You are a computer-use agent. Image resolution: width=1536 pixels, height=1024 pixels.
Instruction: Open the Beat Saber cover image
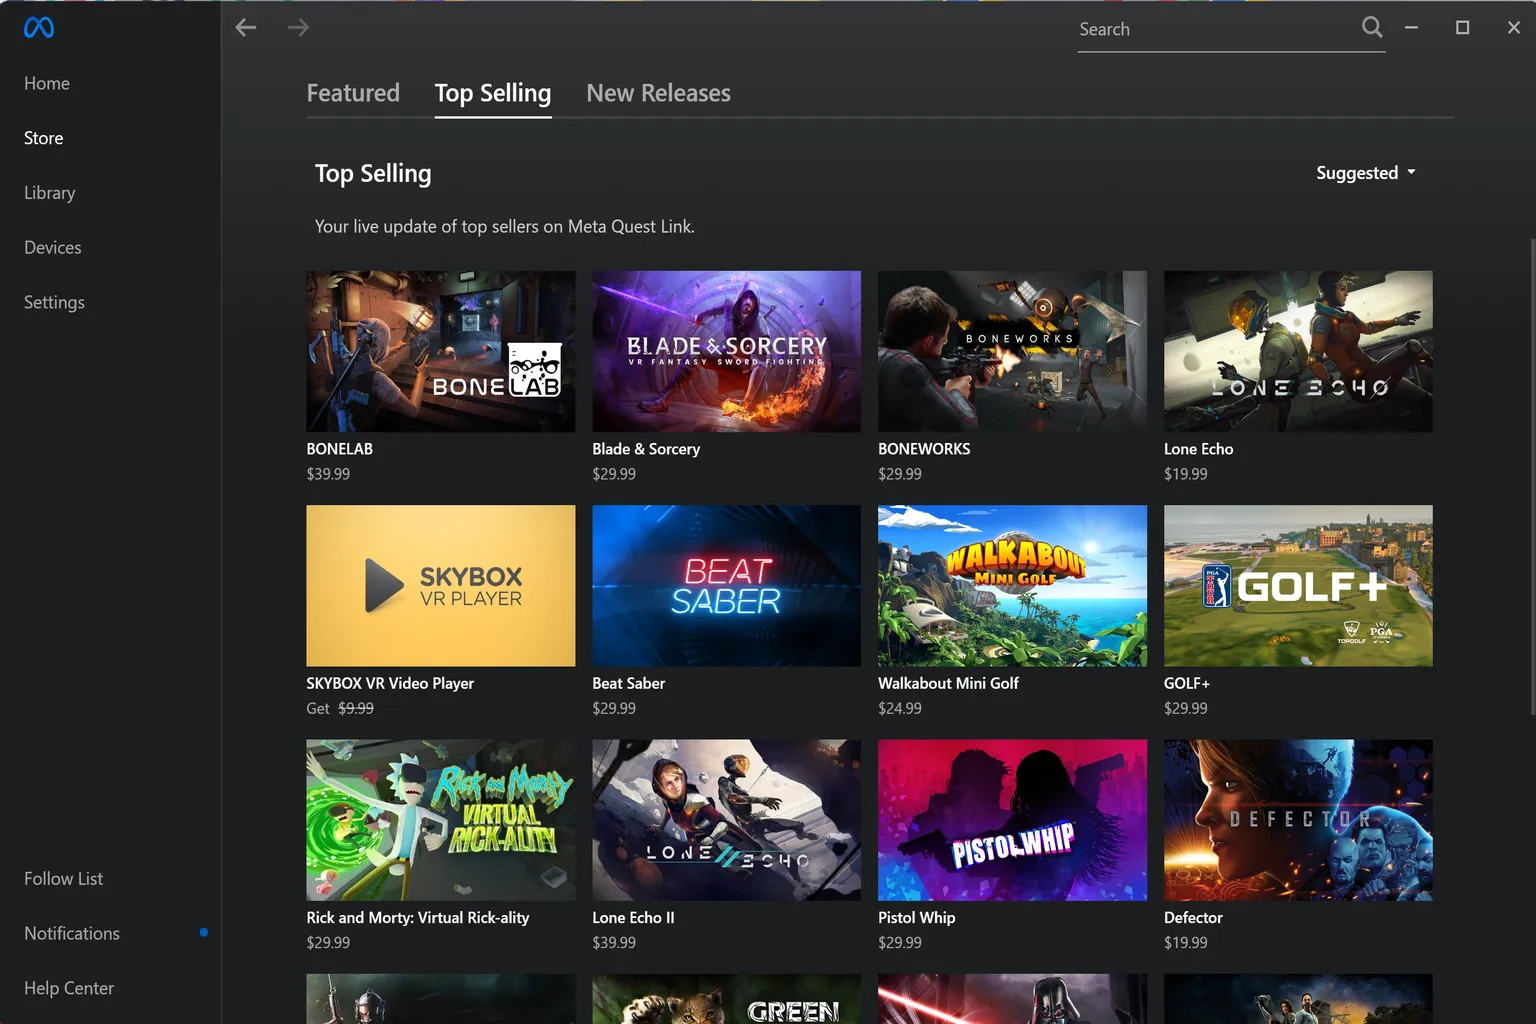726,585
